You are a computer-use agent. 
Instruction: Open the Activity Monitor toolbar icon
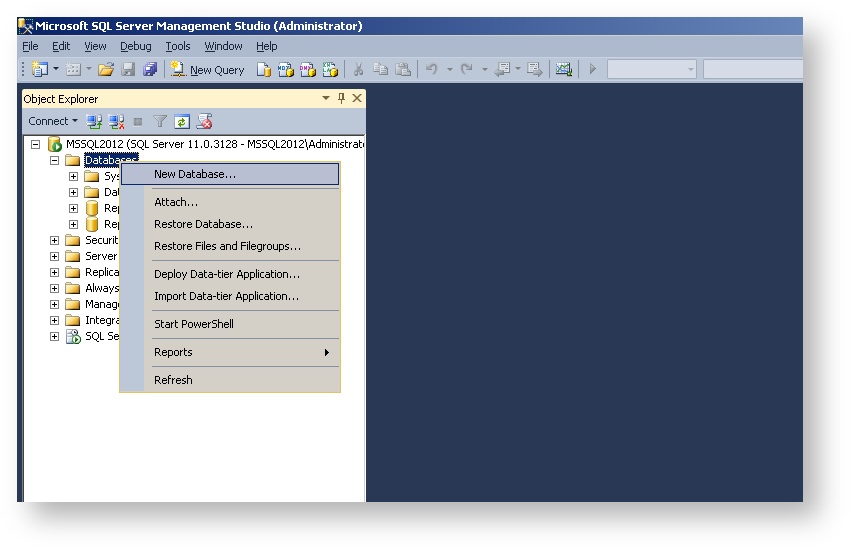[564, 70]
